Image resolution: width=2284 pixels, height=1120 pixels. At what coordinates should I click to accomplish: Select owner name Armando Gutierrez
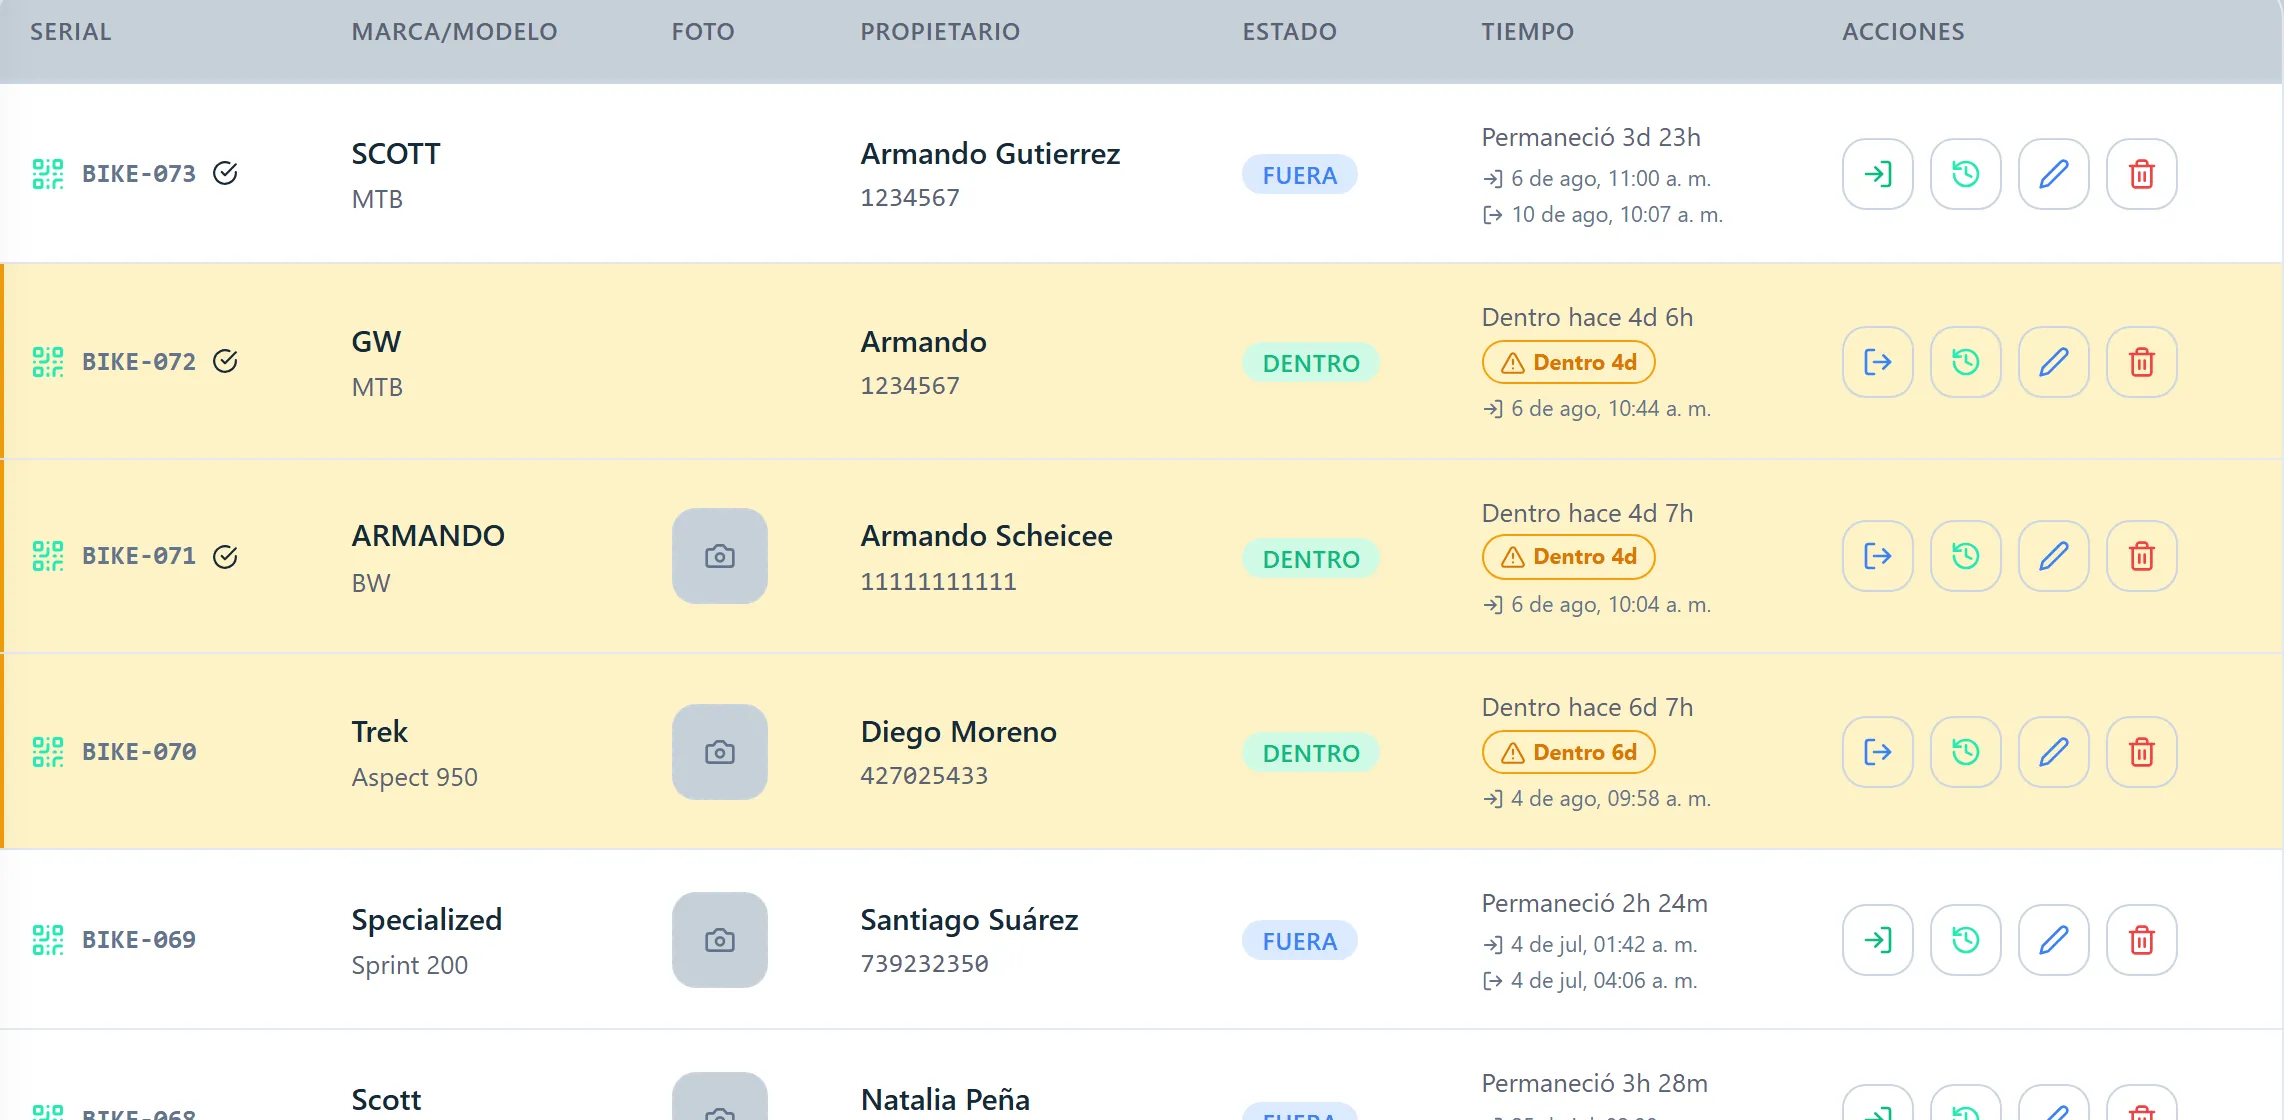990,154
